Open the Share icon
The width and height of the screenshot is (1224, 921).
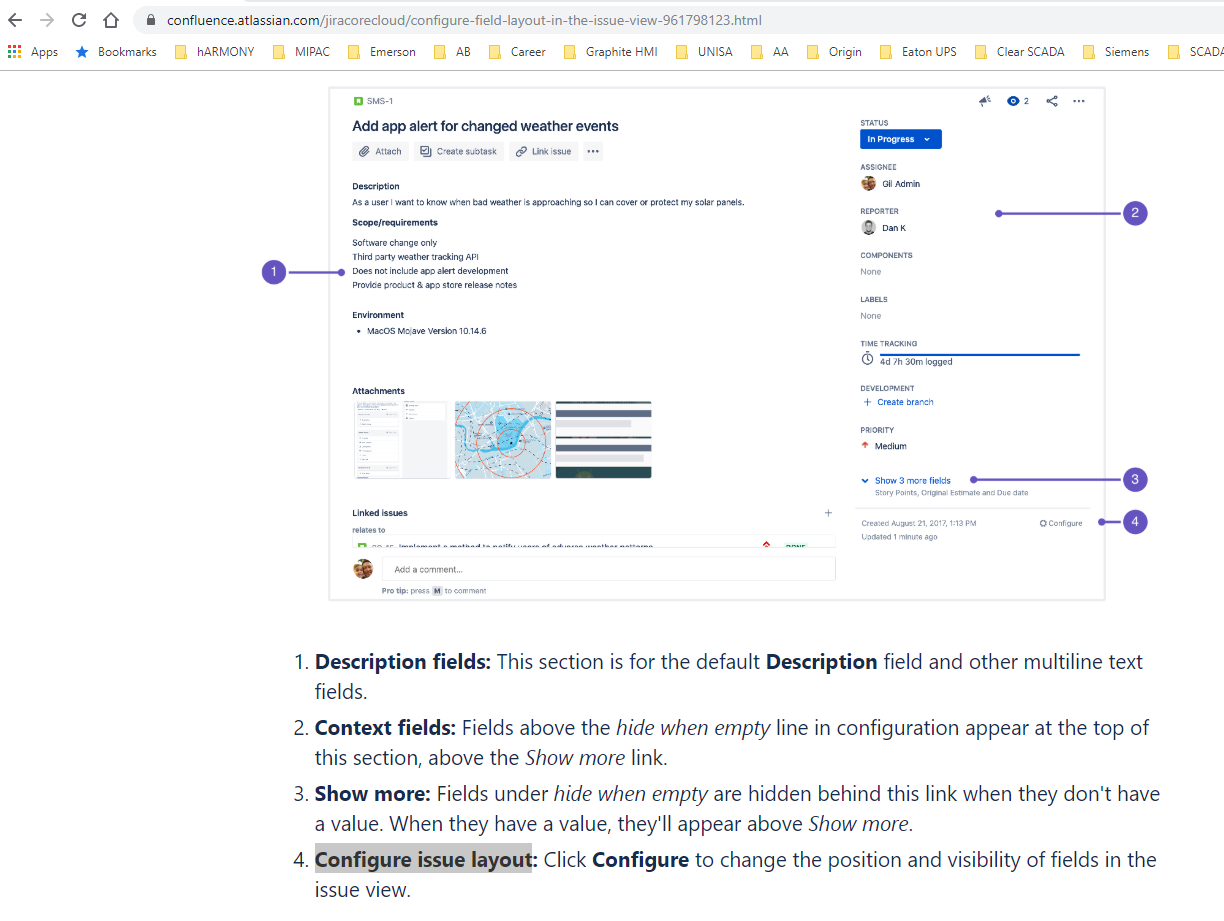click(1051, 101)
